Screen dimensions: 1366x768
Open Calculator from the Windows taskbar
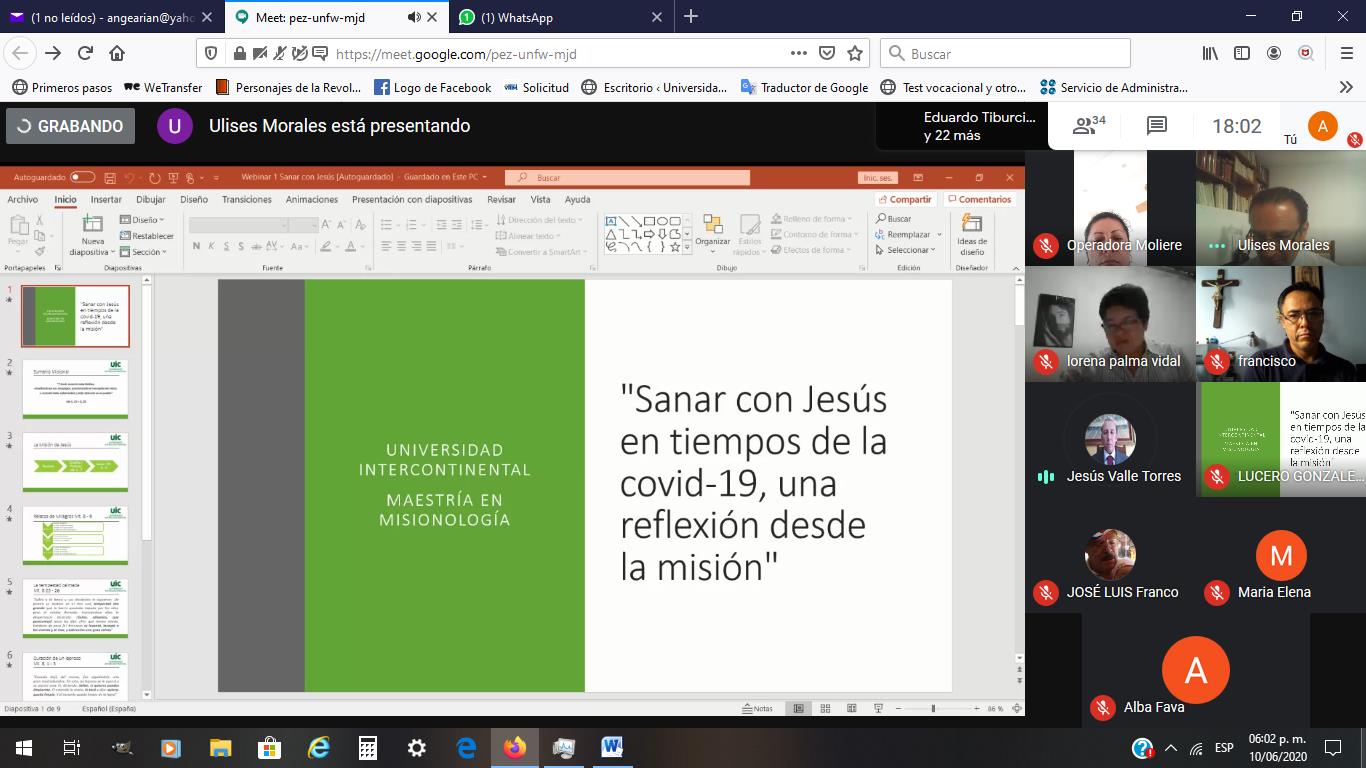[x=368, y=747]
